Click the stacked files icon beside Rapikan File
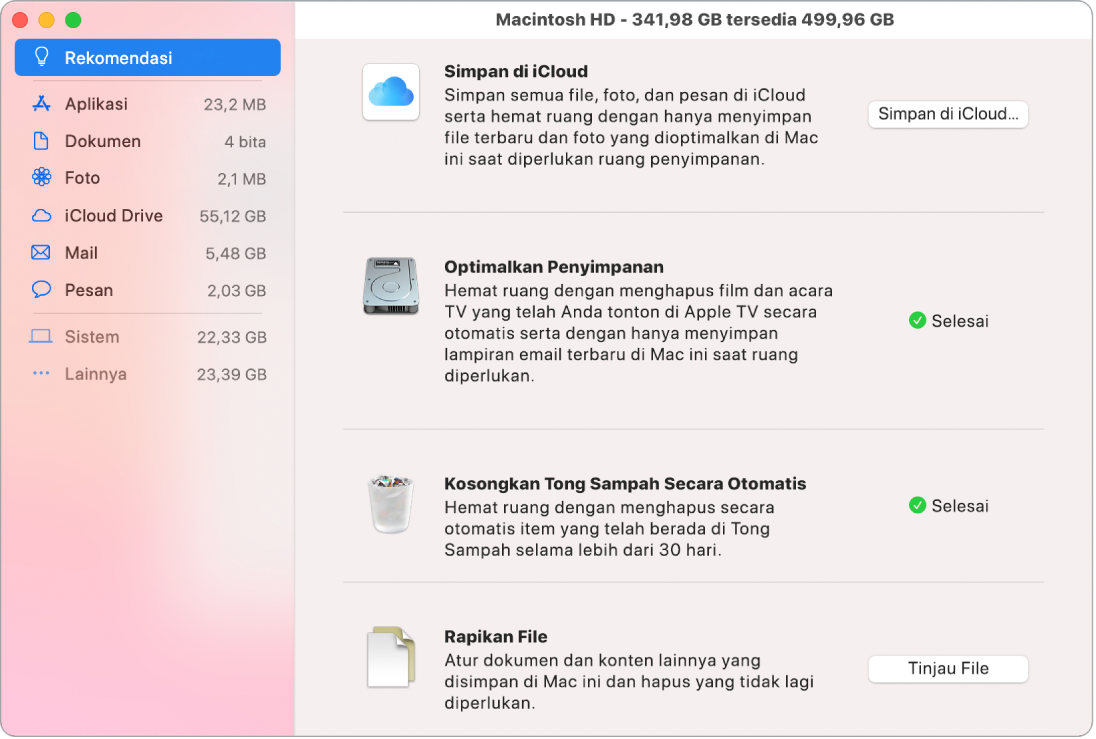Viewport: 1096px width, 739px height. (x=390, y=656)
